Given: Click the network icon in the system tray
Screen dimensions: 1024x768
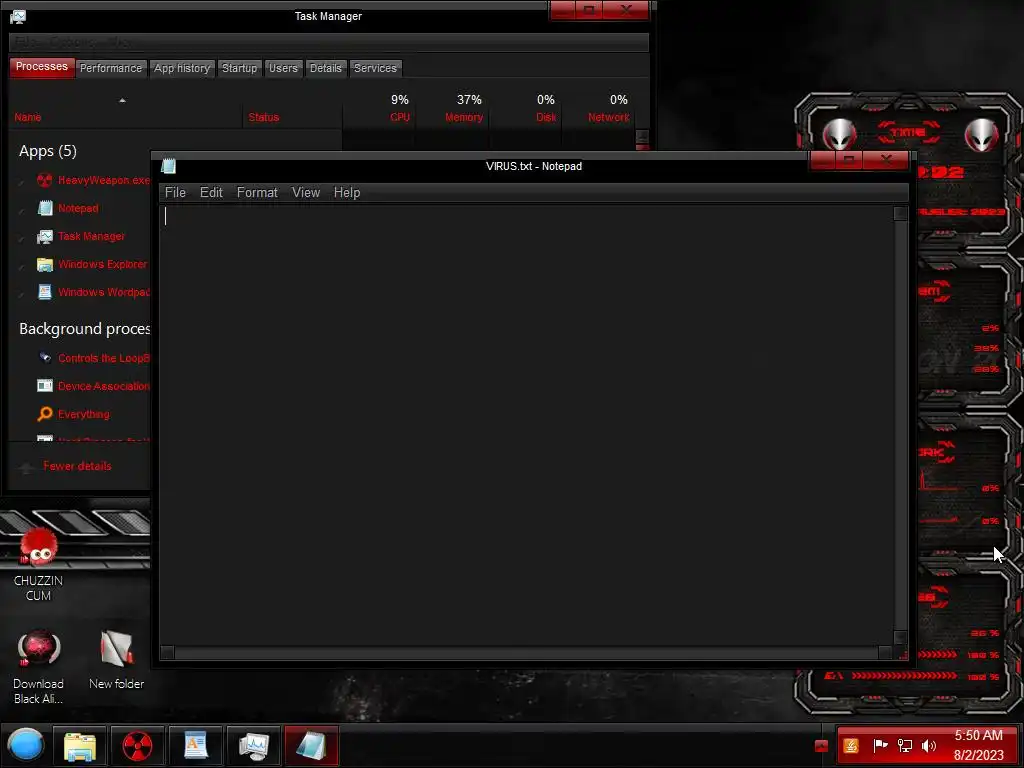Looking at the screenshot, I should point(904,745).
